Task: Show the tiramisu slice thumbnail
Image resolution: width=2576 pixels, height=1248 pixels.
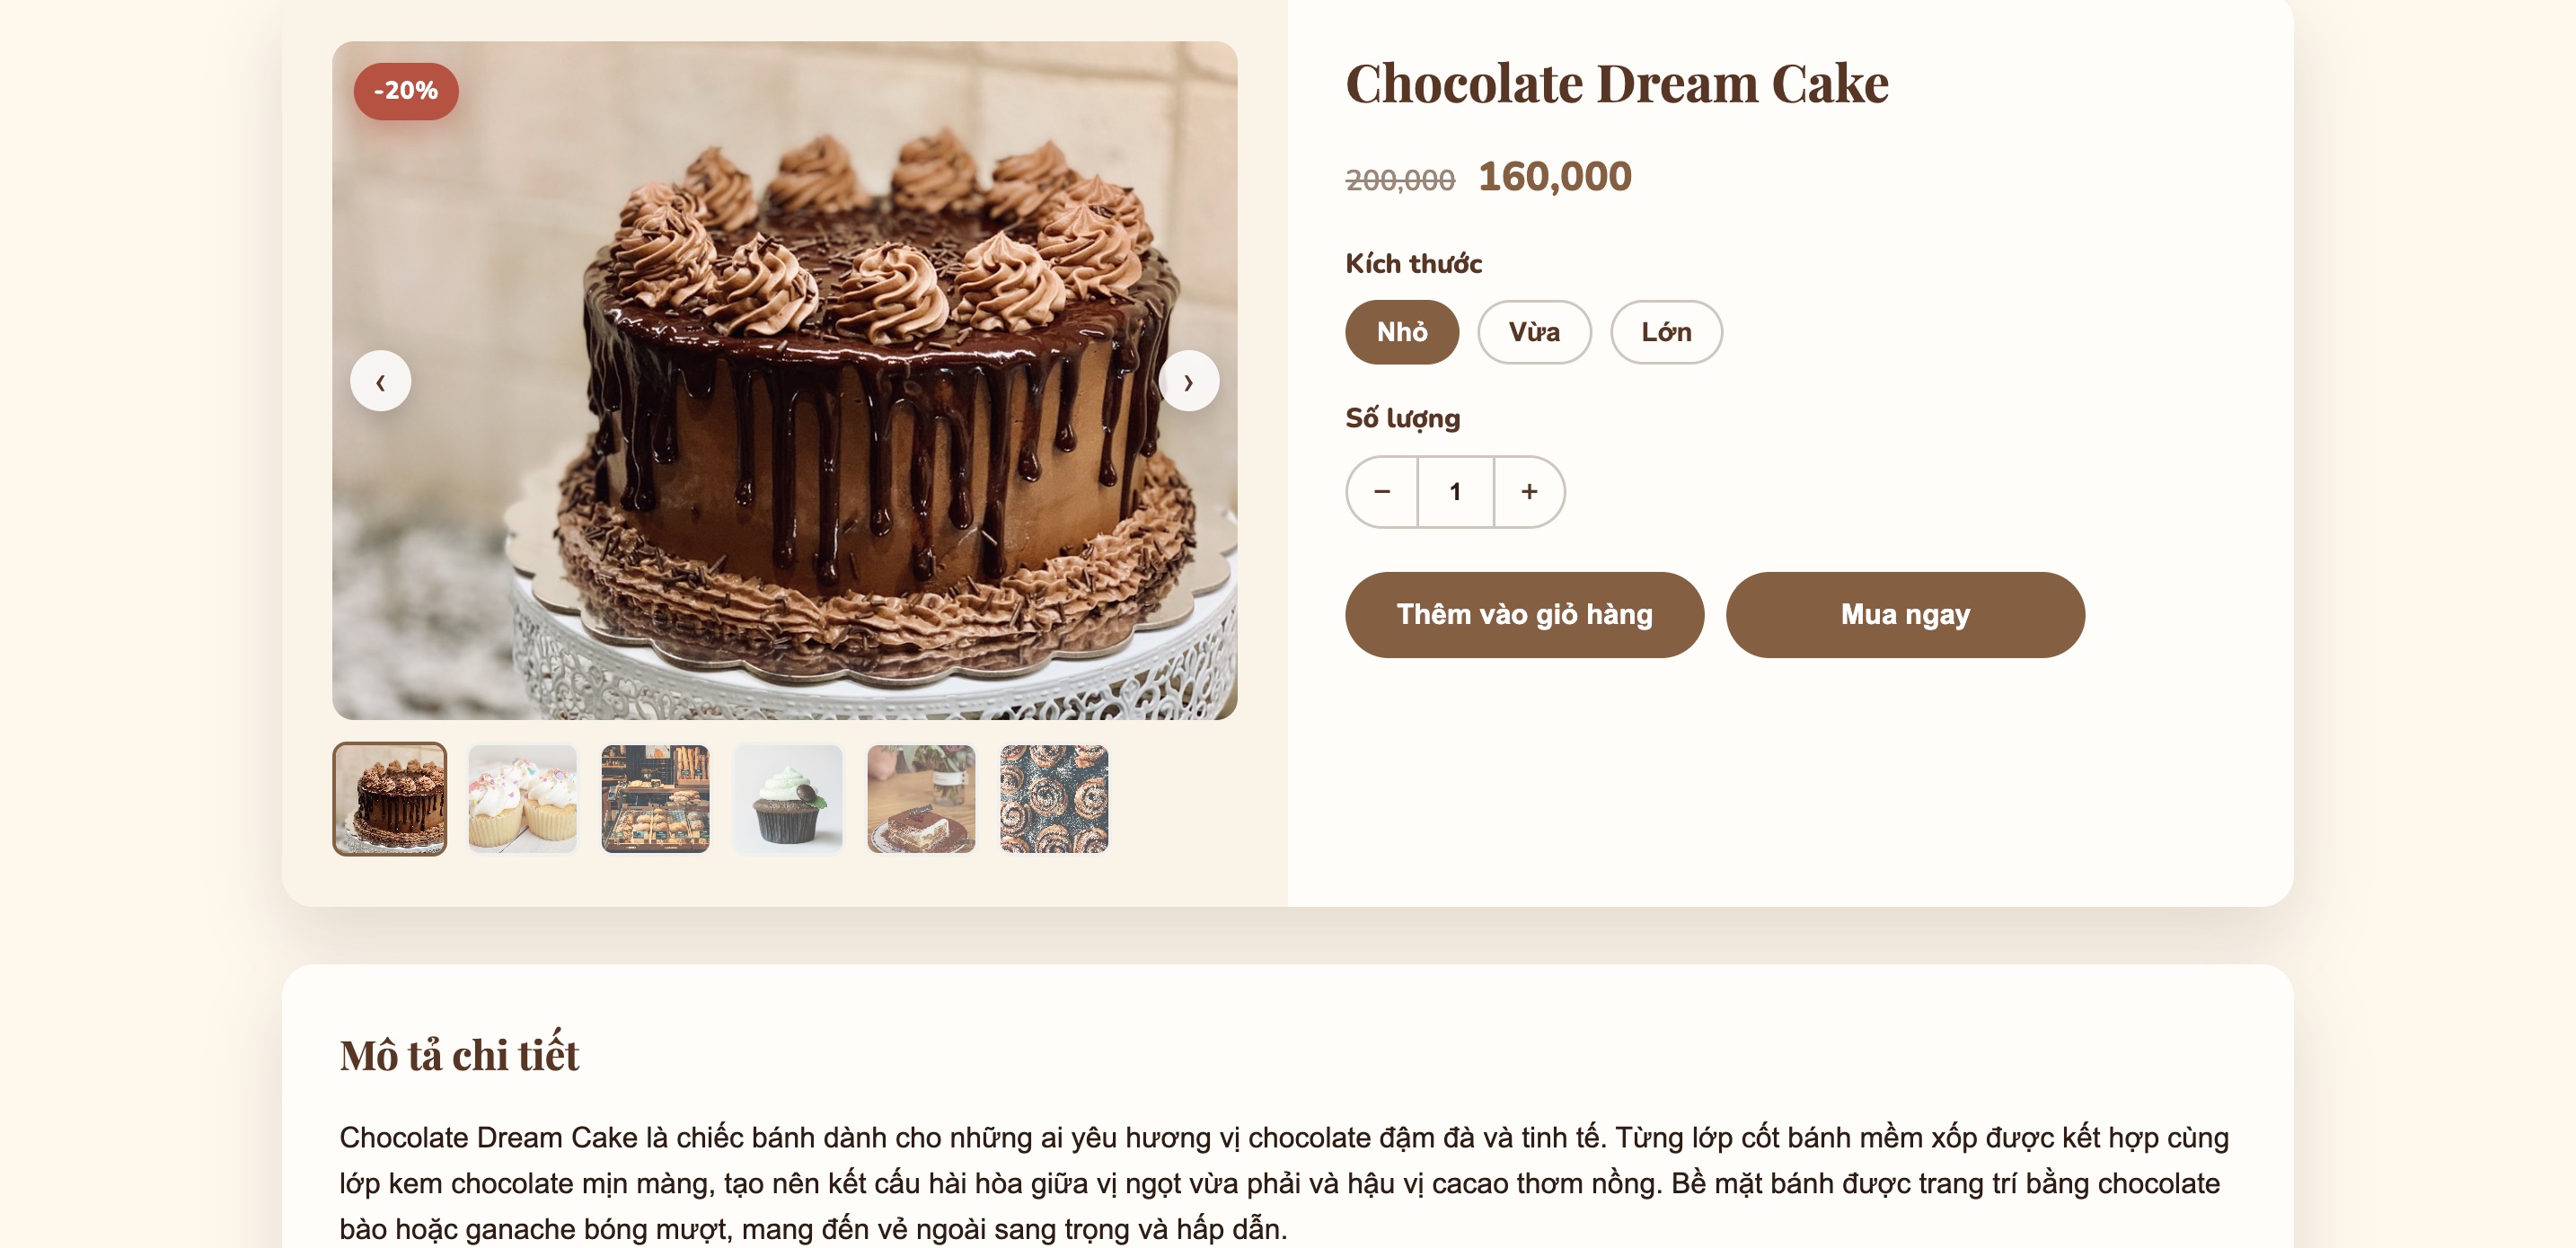Action: 921,798
